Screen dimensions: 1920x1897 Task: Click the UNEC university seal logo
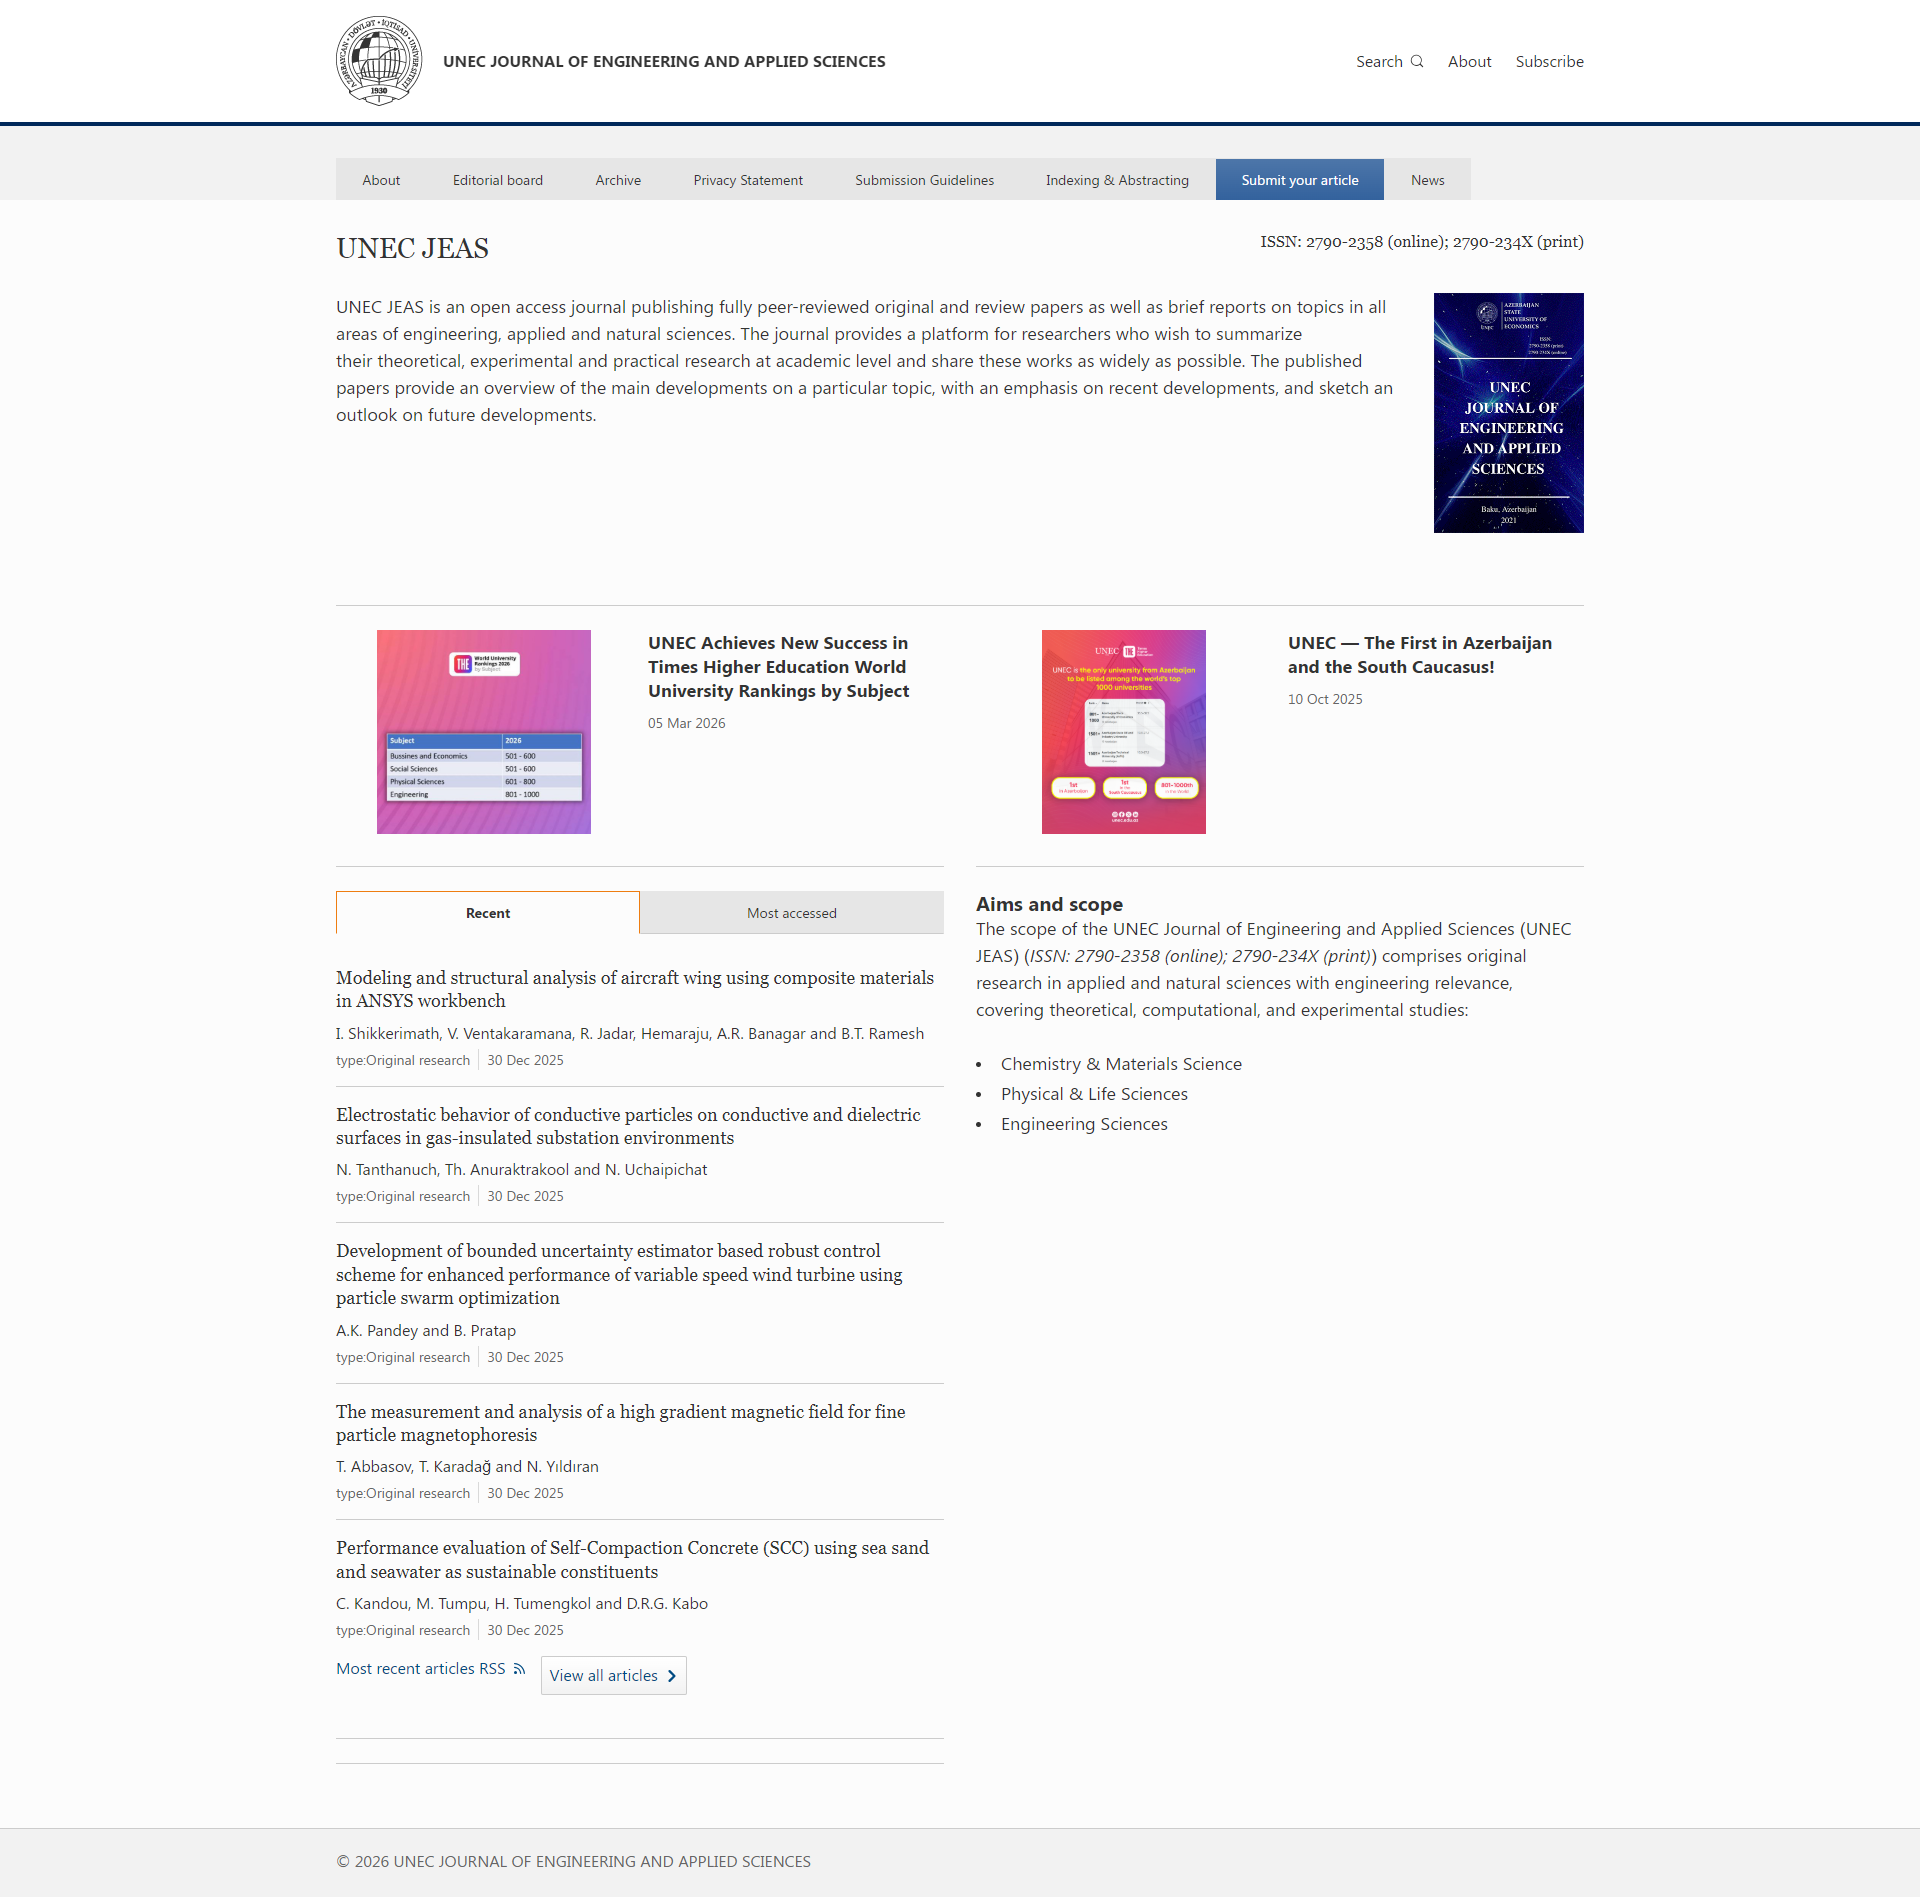coord(378,61)
